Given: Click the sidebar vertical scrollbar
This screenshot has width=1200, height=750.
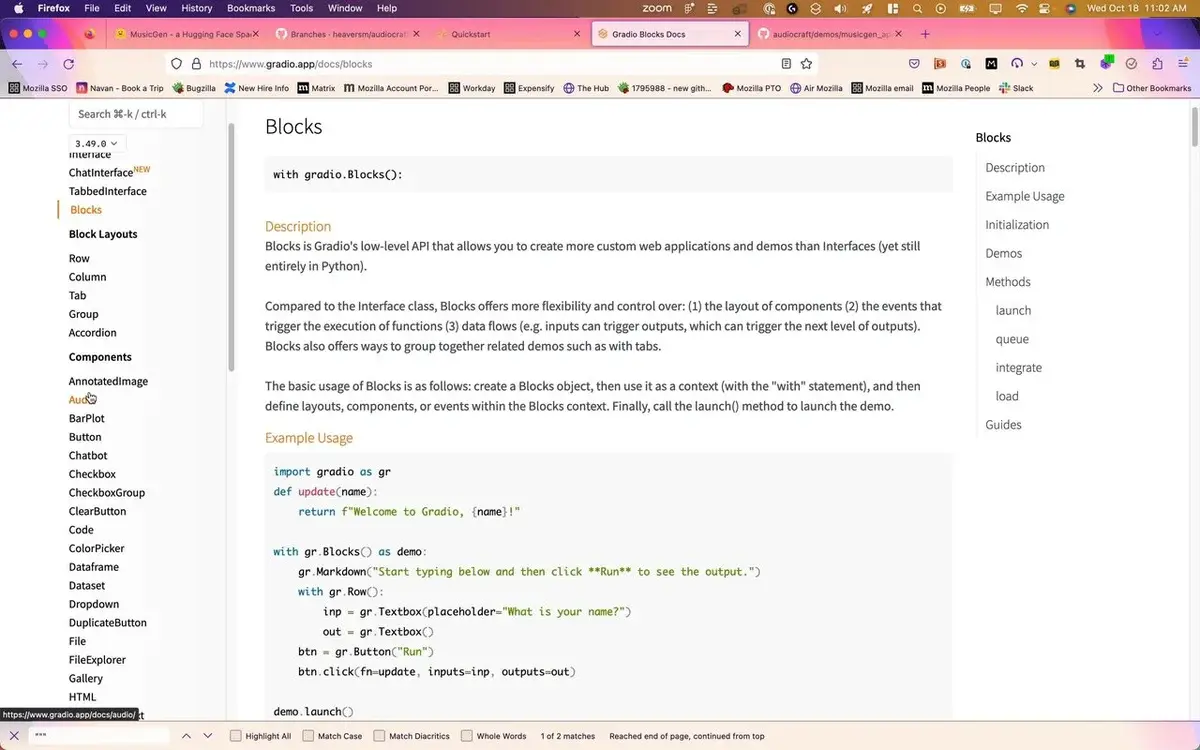Looking at the screenshot, I should (x=231, y=248).
